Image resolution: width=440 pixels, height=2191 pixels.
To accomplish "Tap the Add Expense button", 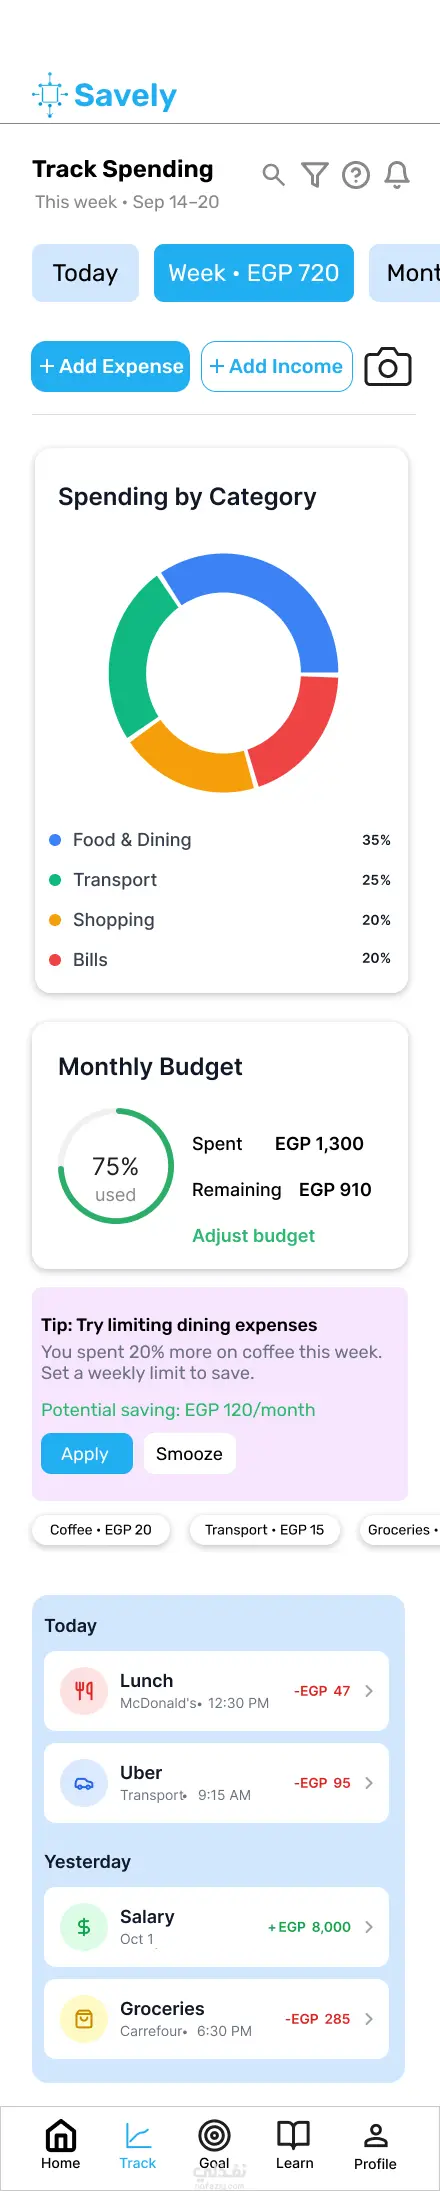I will coord(111,367).
